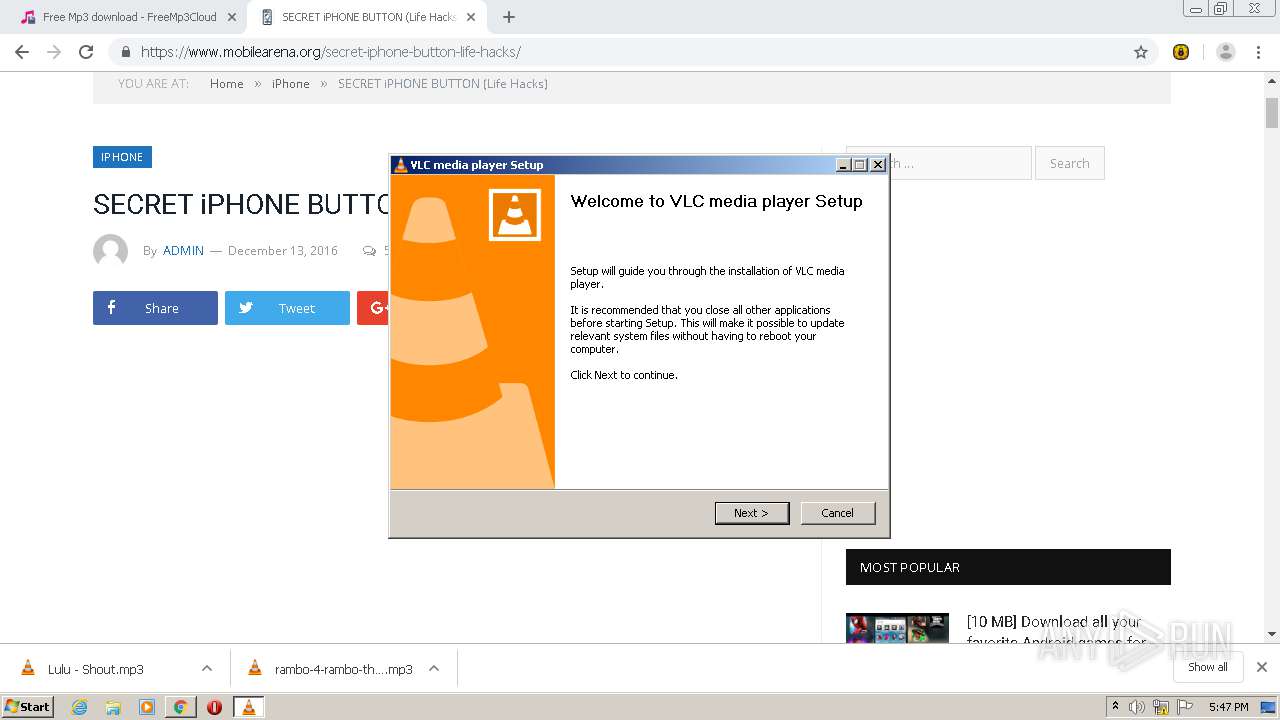Minimize the VLC Setup window
1280x720 pixels.
tap(843, 165)
